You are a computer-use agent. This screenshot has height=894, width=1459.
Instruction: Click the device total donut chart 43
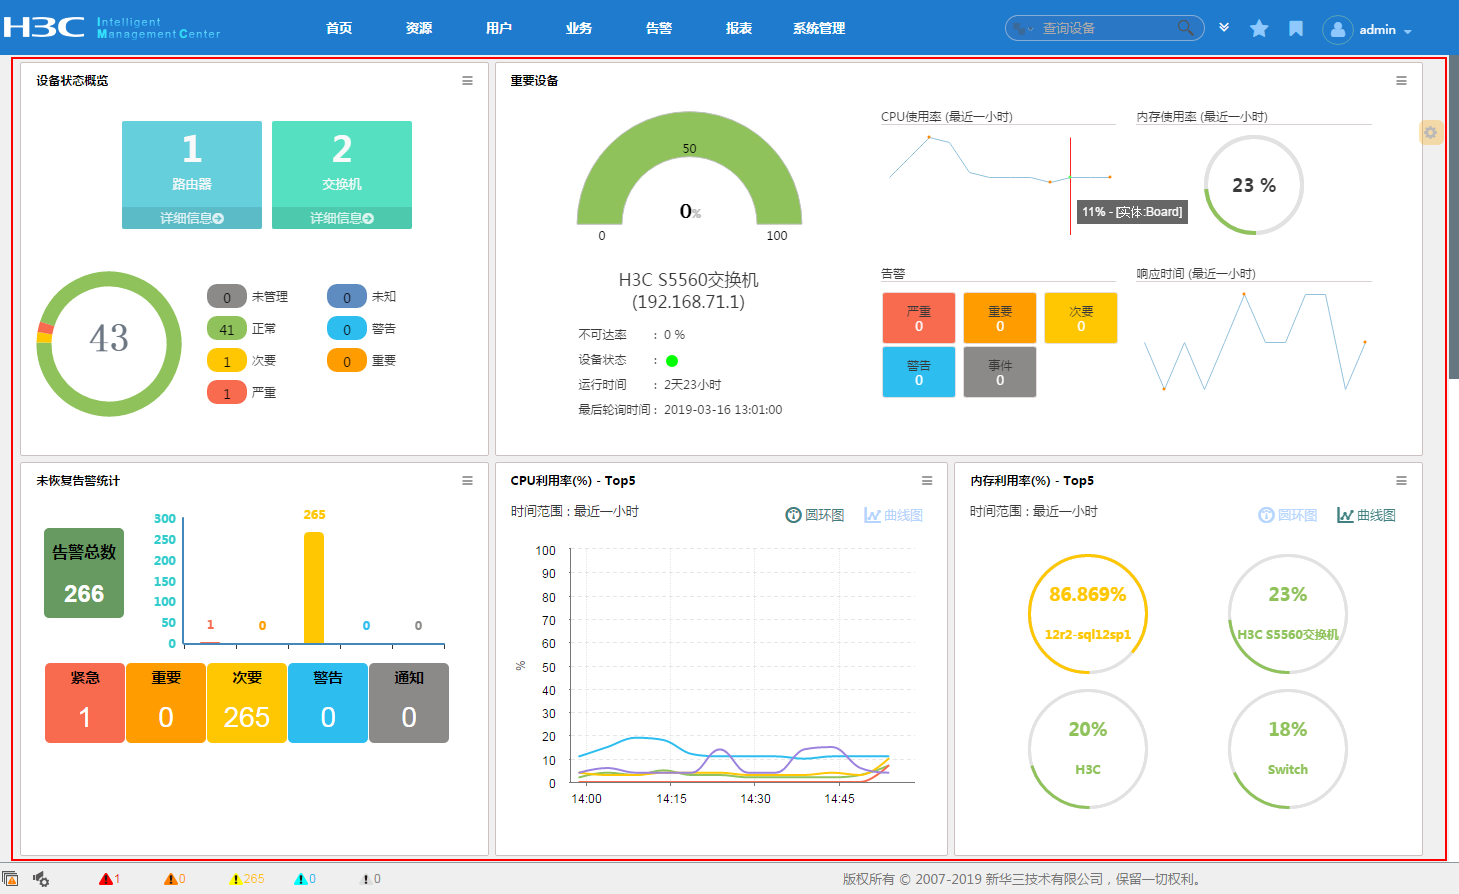[109, 344]
